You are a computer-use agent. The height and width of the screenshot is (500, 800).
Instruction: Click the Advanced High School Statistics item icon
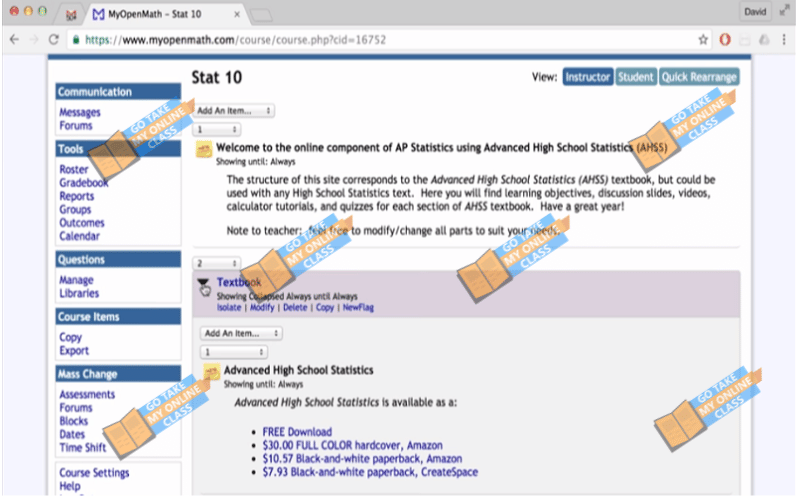212,373
